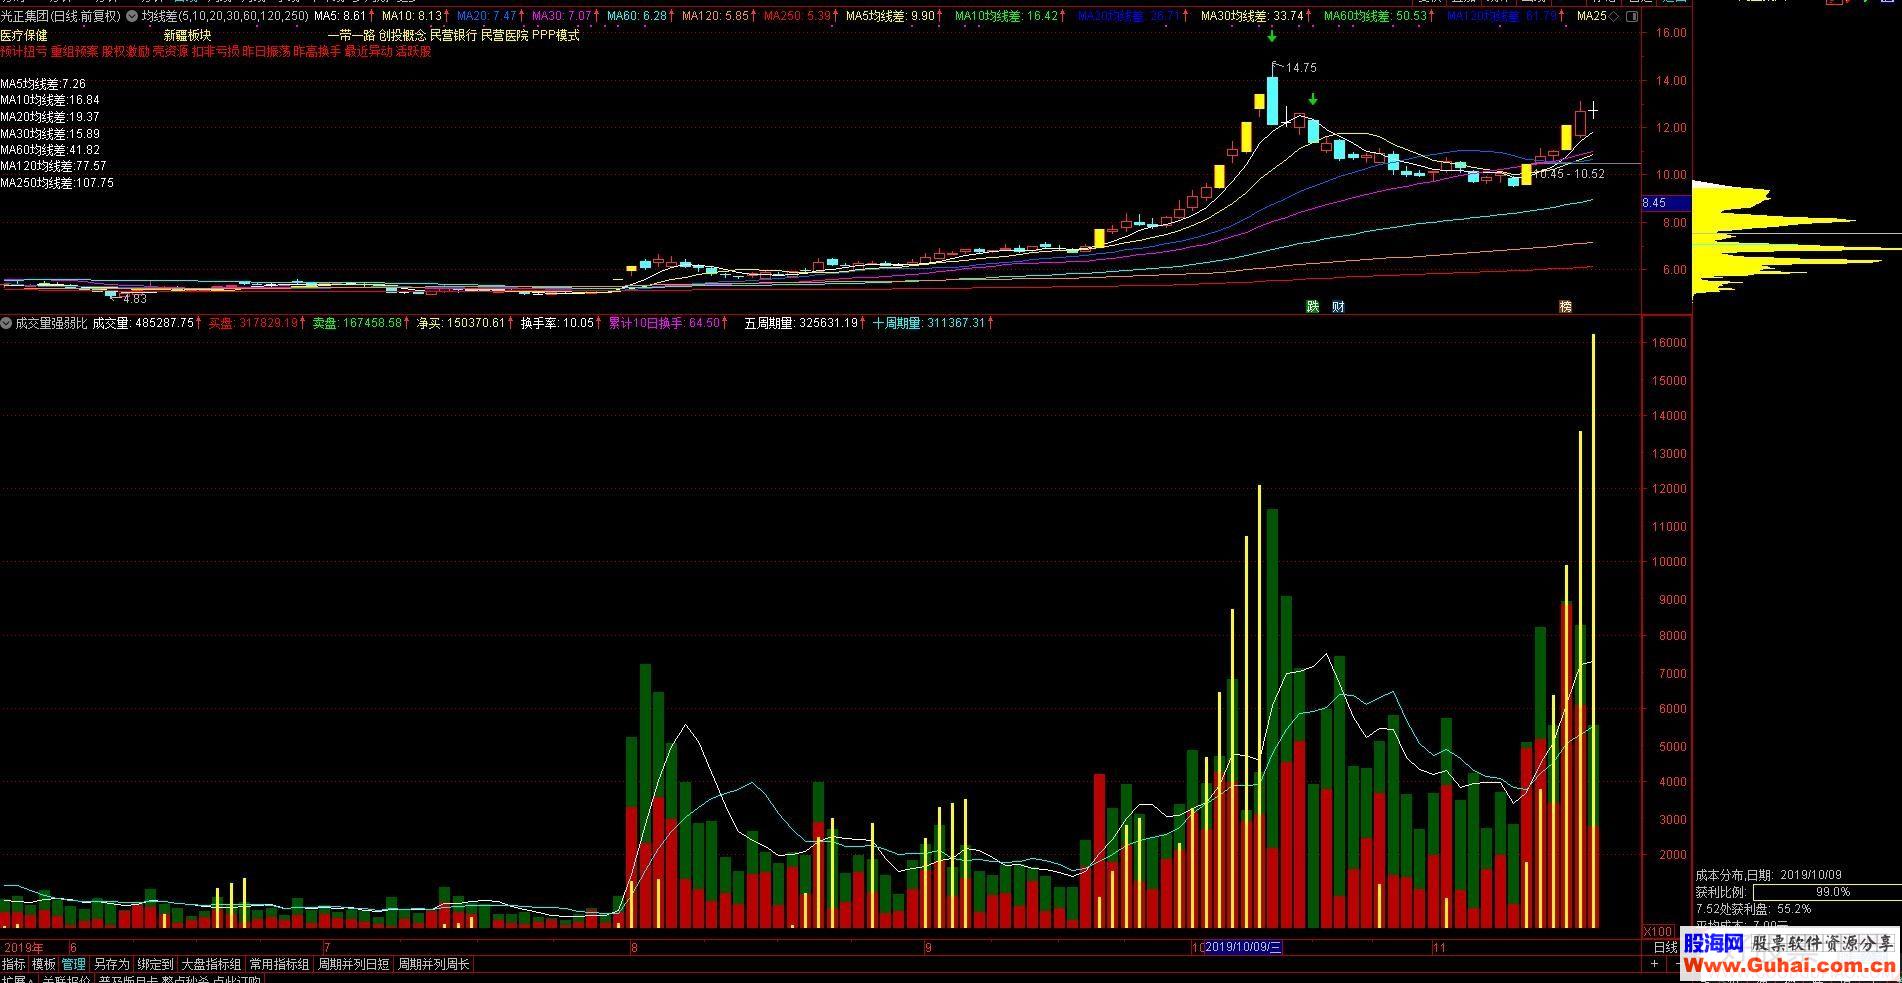Choose 周期并列日短 layout
Image resolution: width=1902 pixels, height=983 pixels.
pyautogui.click(x=353, y=964)
